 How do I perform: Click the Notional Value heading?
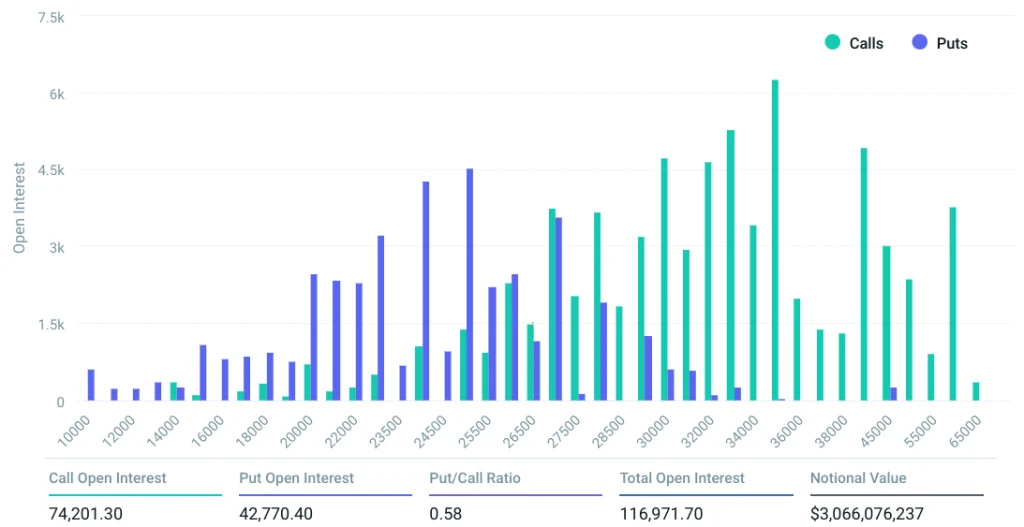point(858,478)
